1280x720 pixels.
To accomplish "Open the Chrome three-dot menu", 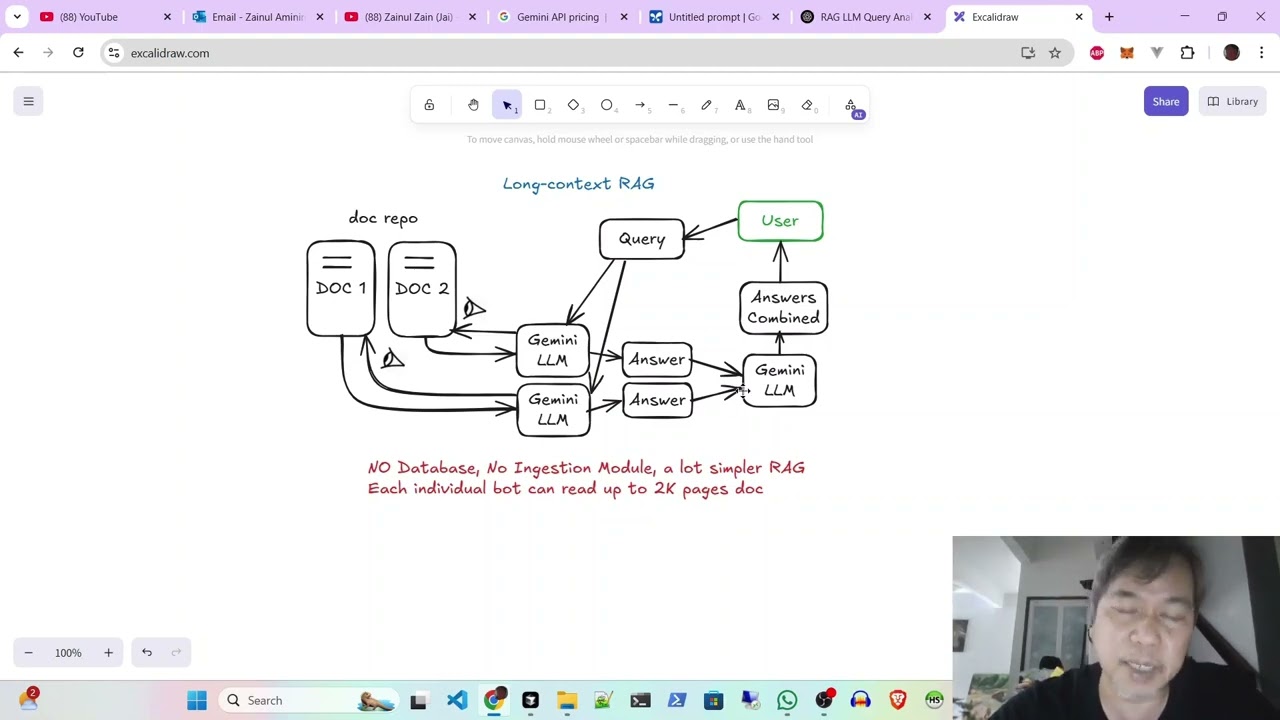I will tap(1261, 53).
